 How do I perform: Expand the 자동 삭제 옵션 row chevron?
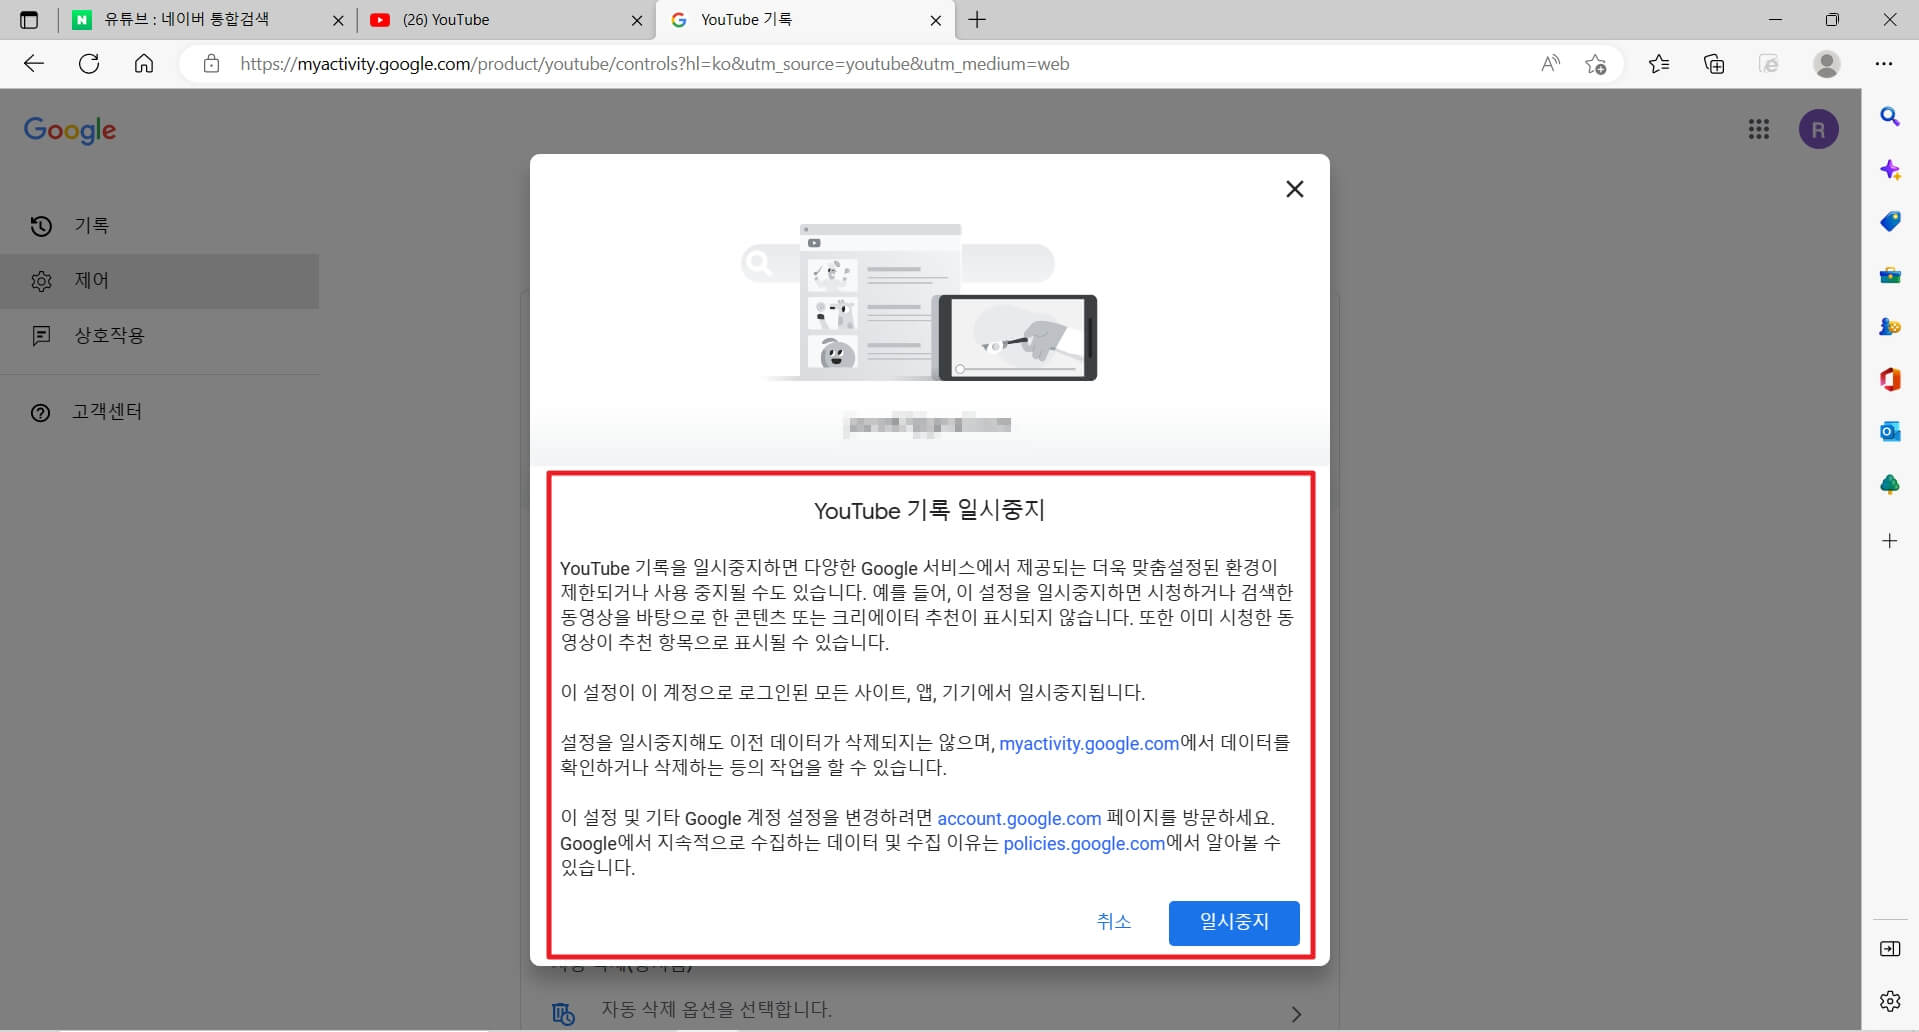[x=1295, y=1013]
